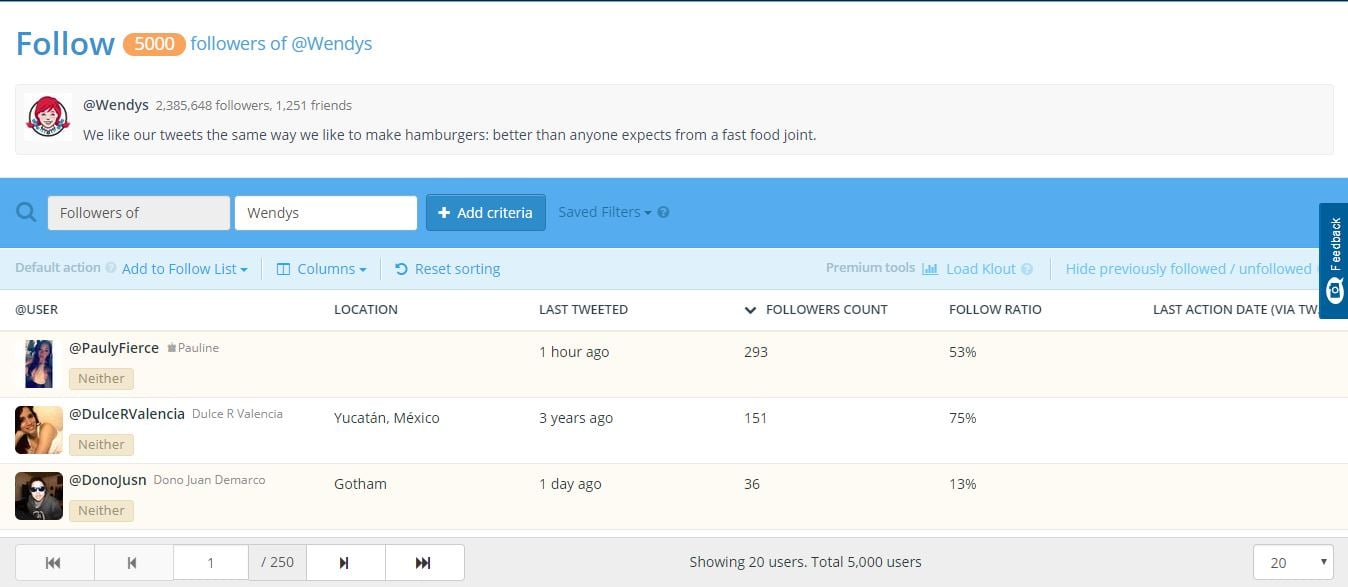This screenshot has height=587, width=1348.
Task: Click the followers count '293'
Action: 756,352
